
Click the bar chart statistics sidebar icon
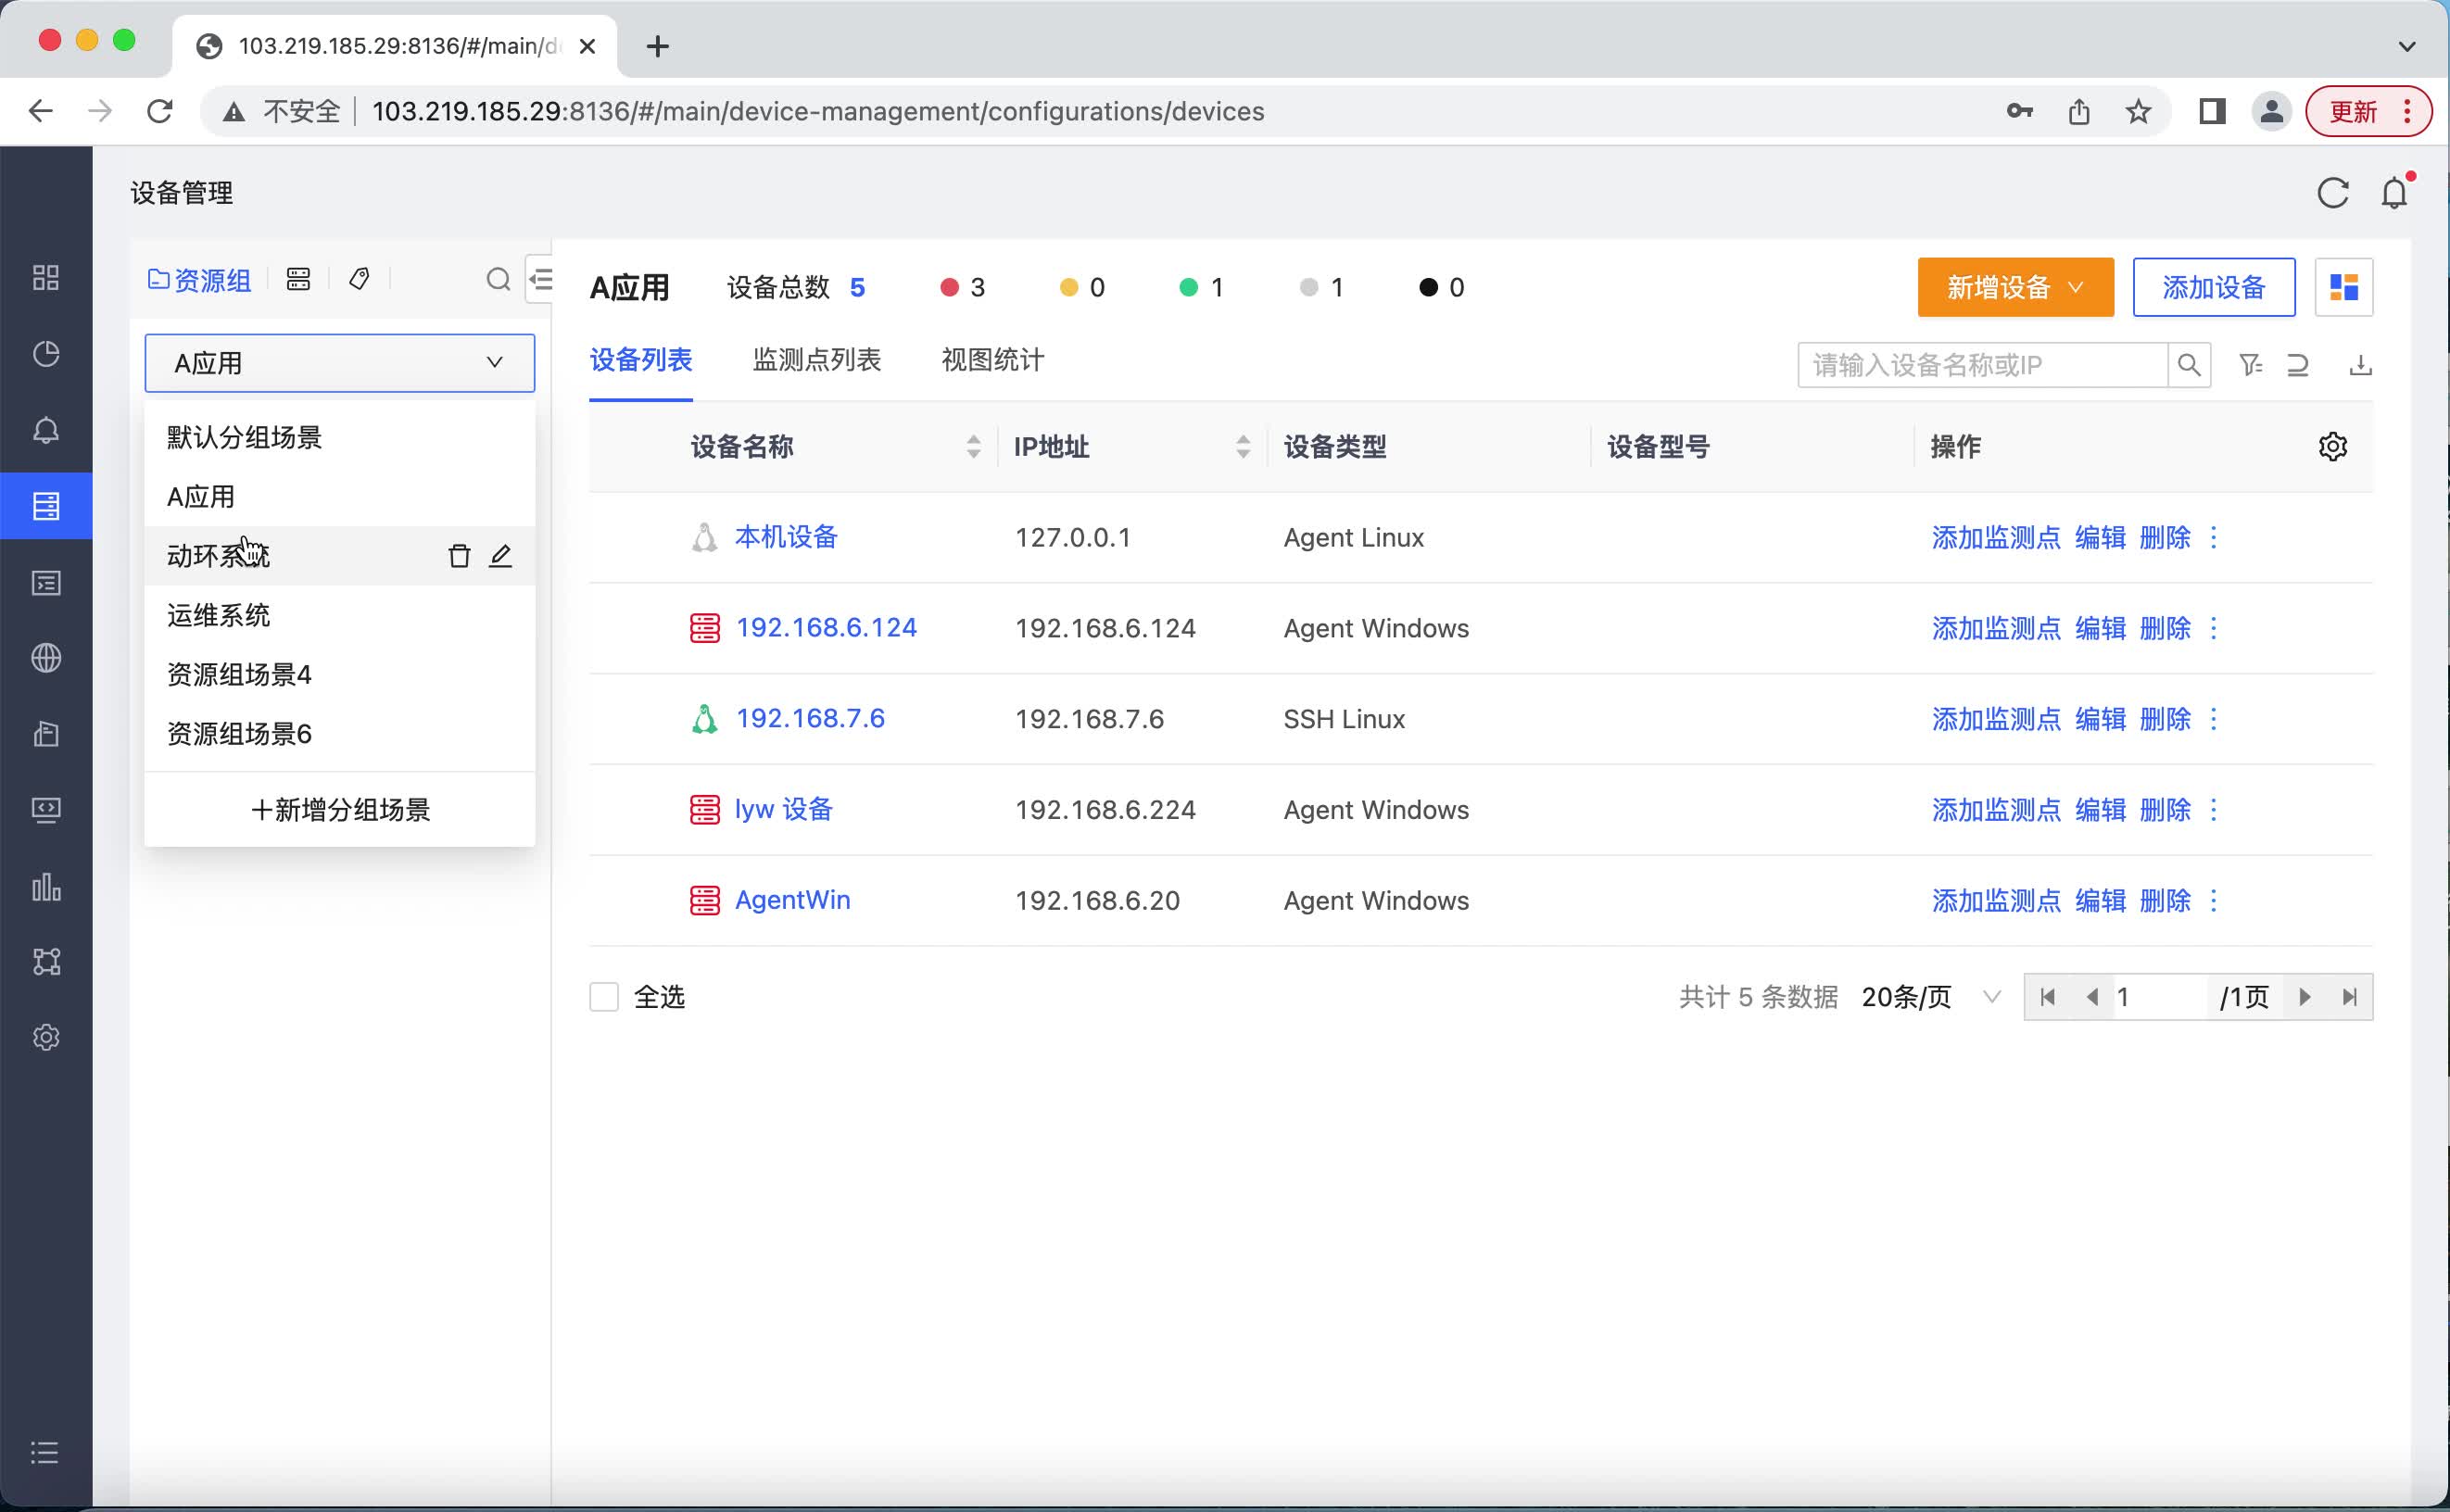[46, 887]
